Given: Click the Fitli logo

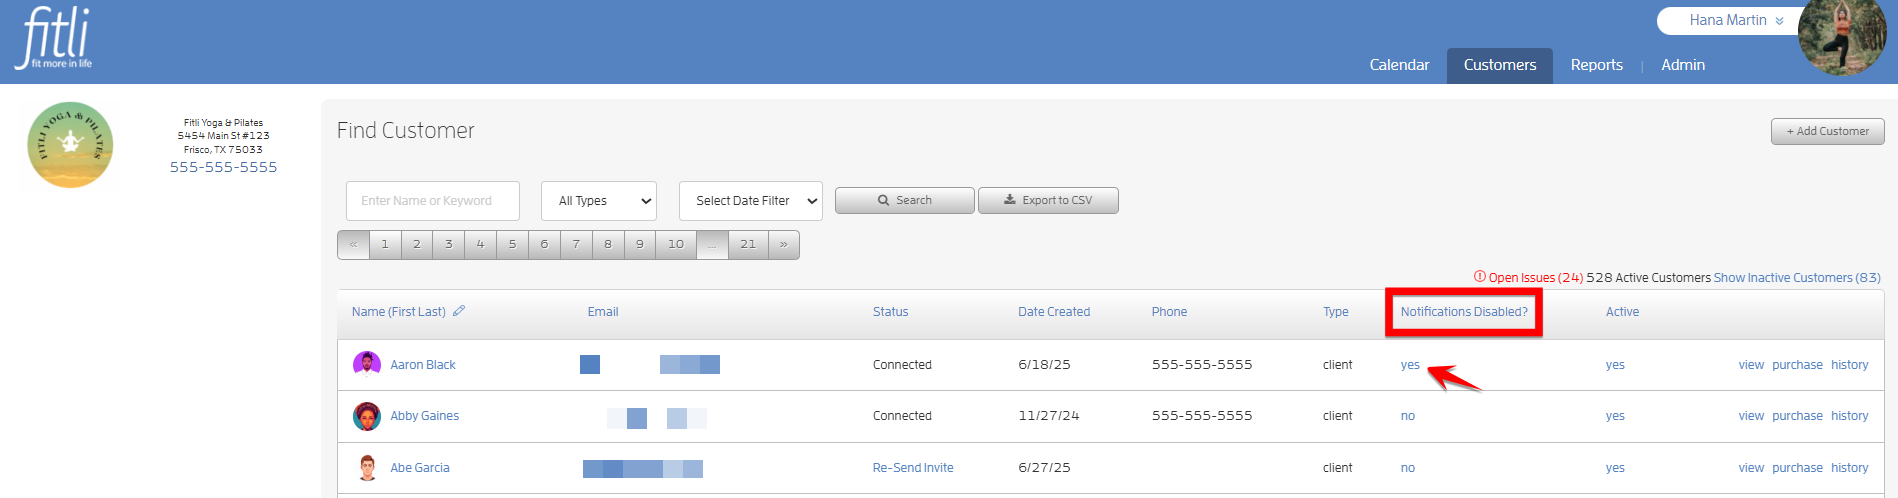Looking at the screenshot, I should pyautogui.click(x=55, y=38).
